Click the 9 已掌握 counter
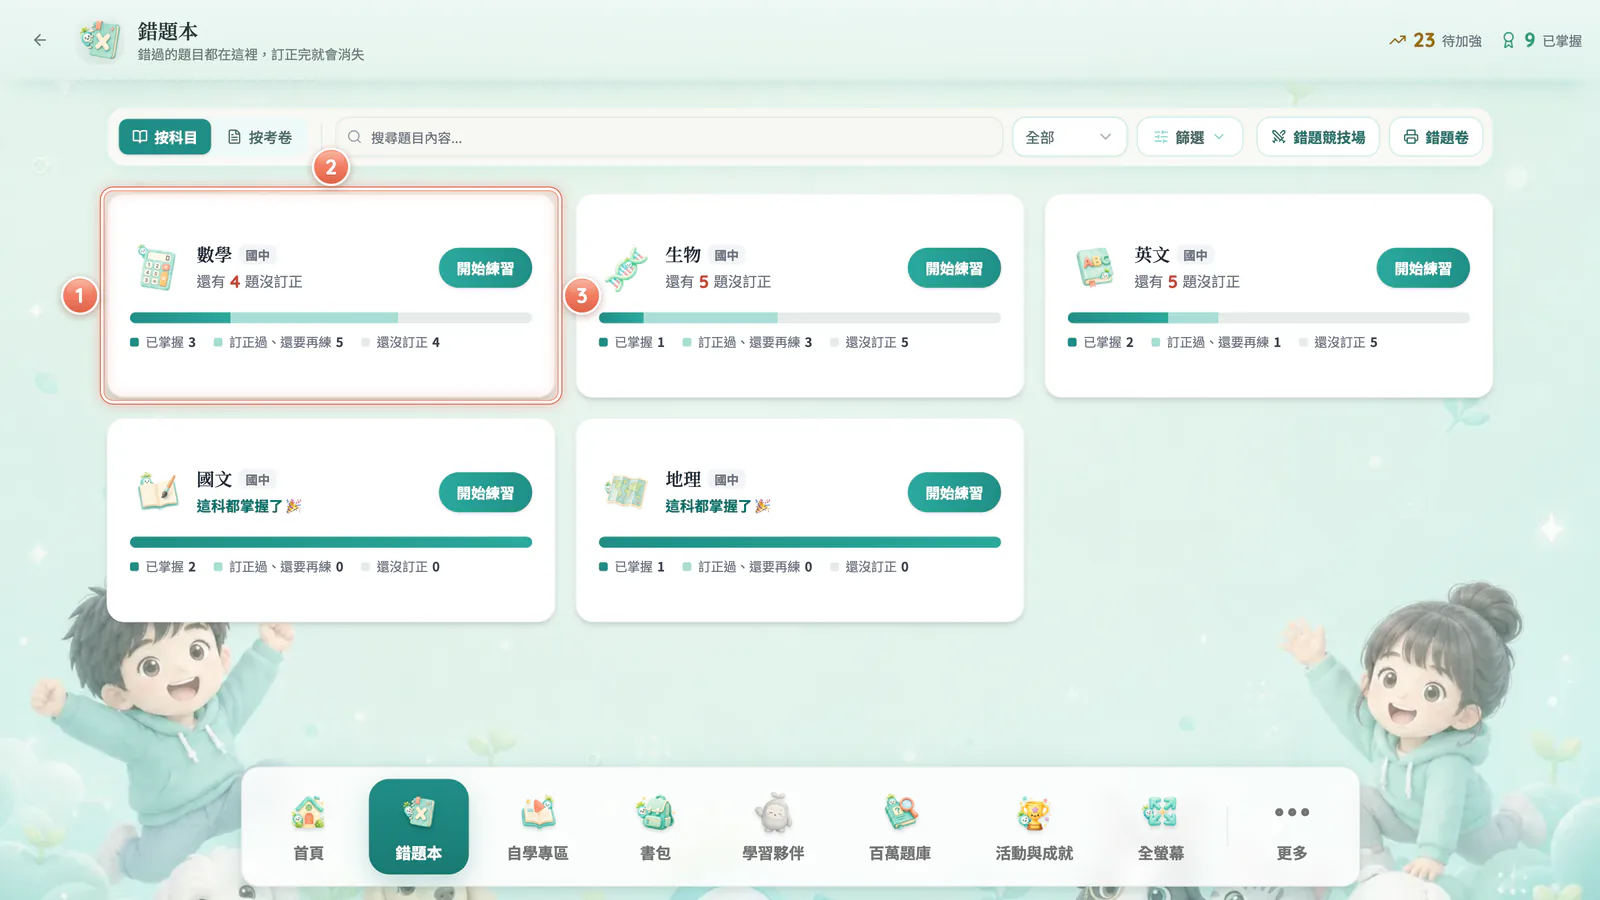 1541,40
